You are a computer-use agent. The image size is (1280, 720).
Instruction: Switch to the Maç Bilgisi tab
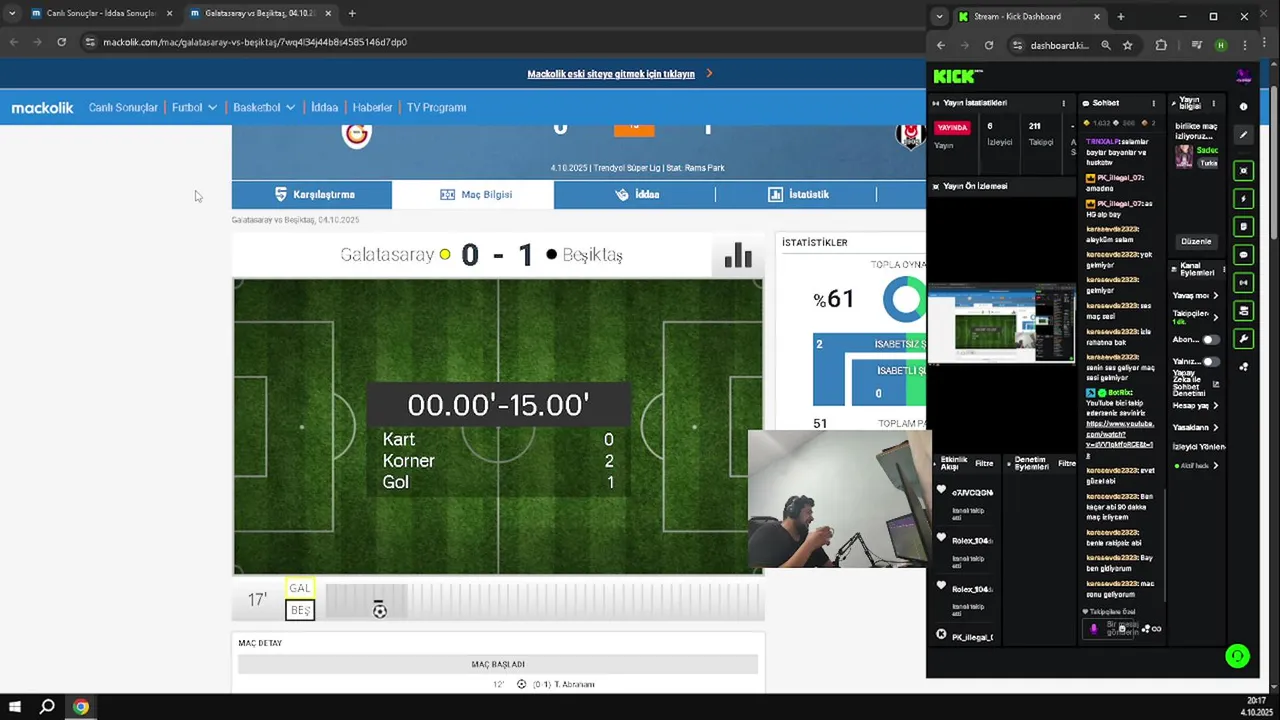coord(473,194)
